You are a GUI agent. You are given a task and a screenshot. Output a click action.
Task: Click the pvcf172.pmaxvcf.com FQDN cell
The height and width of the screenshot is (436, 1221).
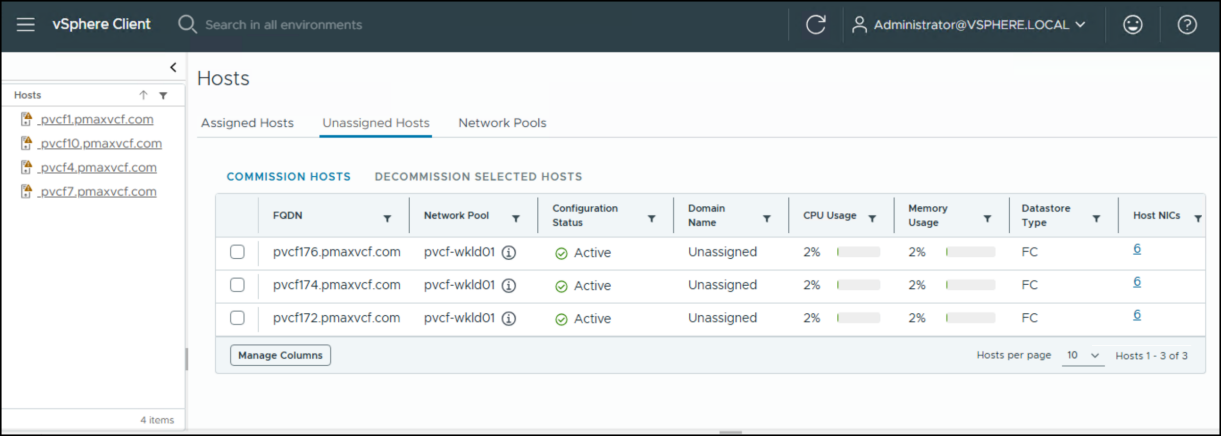337,318
